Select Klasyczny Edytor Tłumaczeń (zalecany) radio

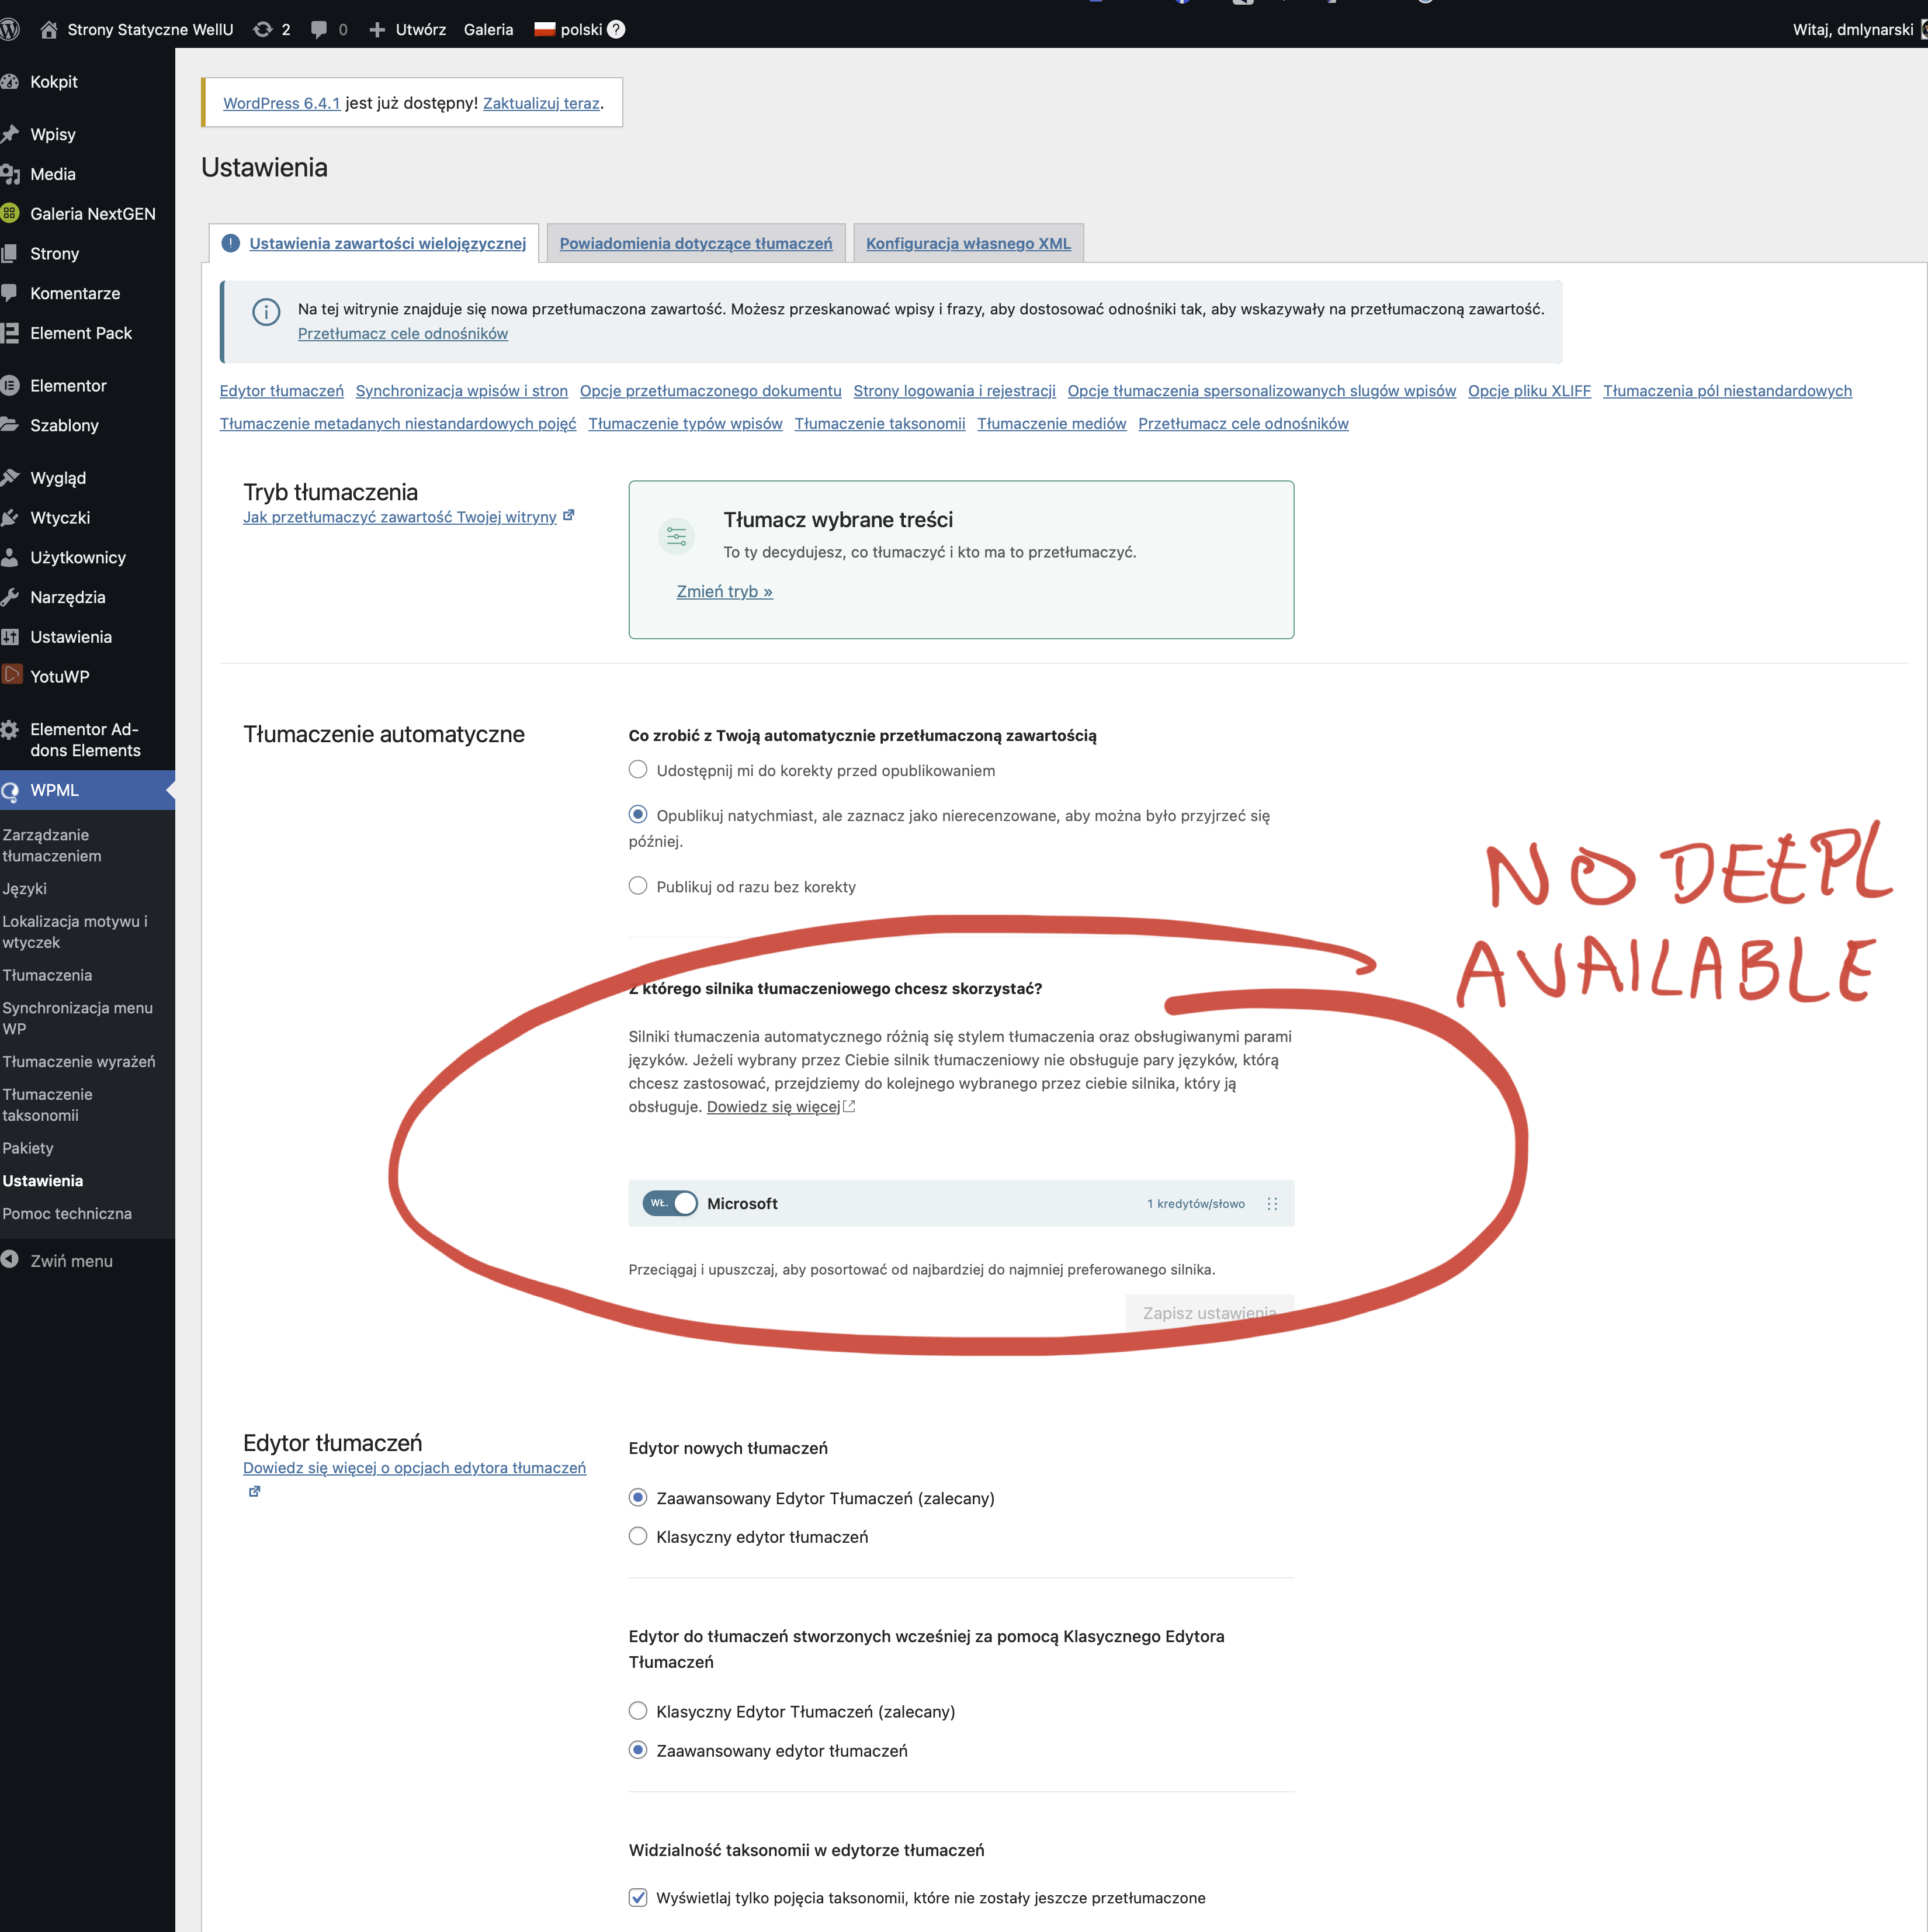[638, 1711]
